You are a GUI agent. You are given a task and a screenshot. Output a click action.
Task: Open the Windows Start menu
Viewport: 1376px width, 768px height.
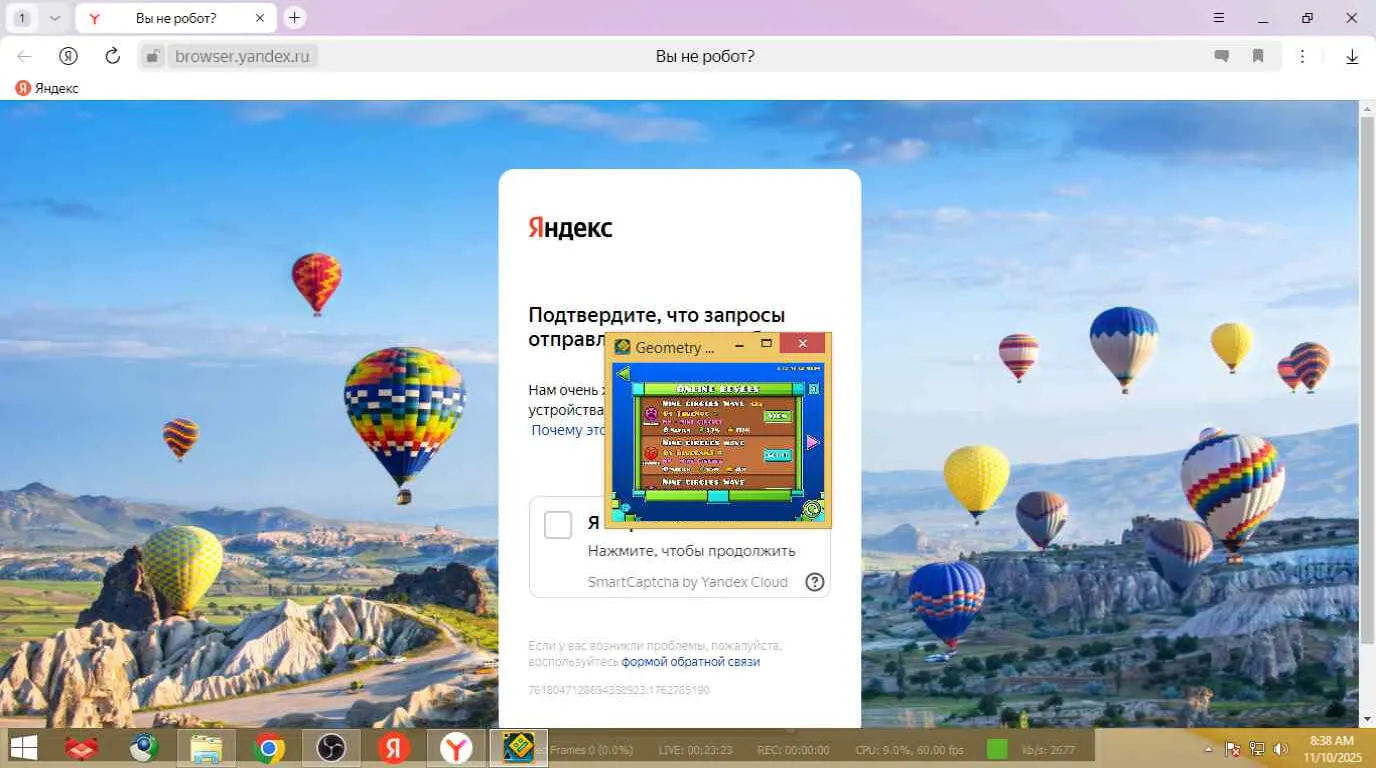pos(24,748)
